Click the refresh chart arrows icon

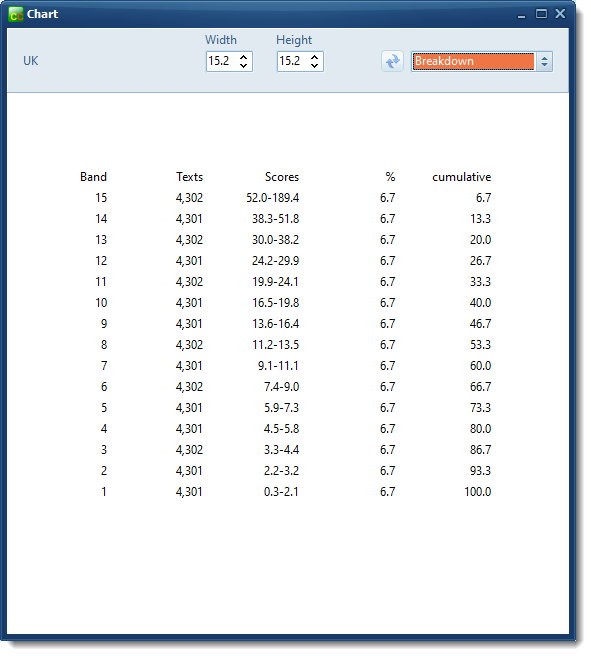pos(392,62)
